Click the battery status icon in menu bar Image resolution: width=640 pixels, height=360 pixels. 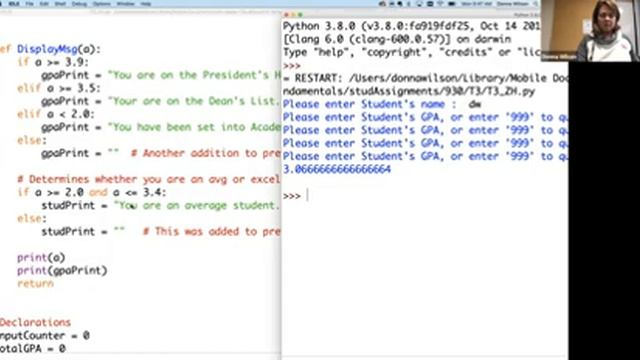[x=451, y=4]
